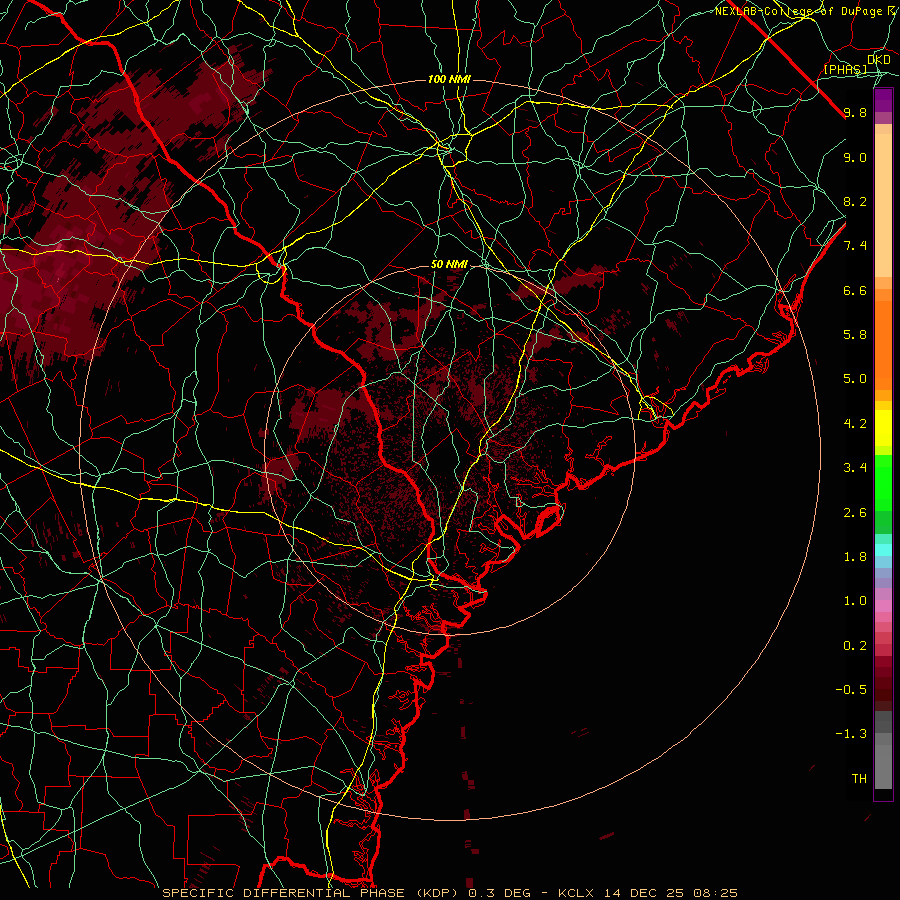This screenshot has width=900, height=900.
Task: Pick the gray segment at color bar bottom
Action: (883, 766)
